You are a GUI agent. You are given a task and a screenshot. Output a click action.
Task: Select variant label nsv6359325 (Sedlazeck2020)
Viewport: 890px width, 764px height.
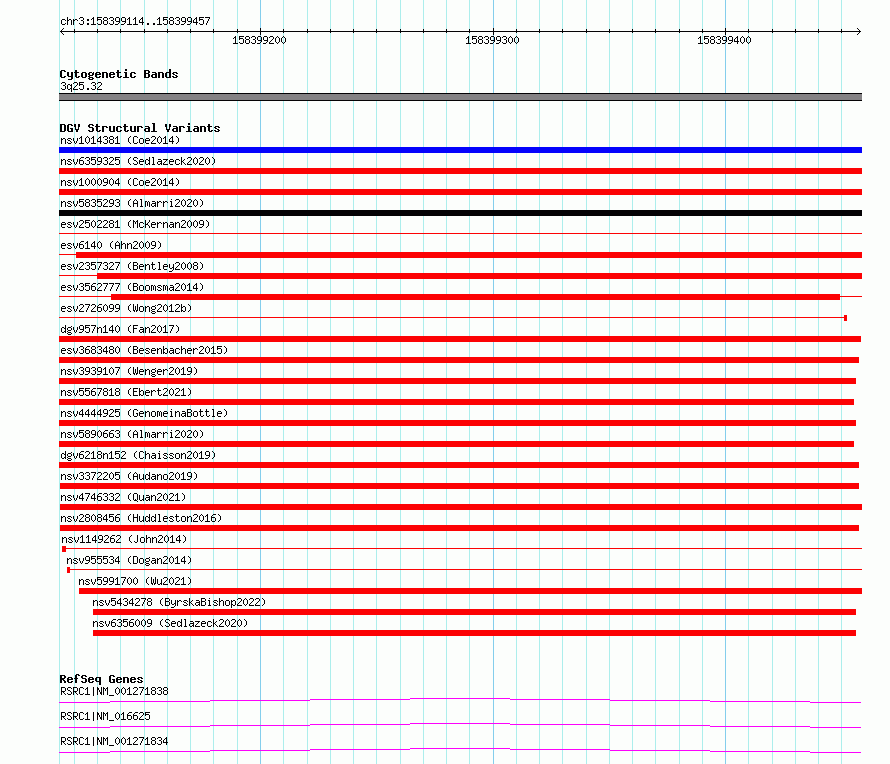click(x=138, y=161)
